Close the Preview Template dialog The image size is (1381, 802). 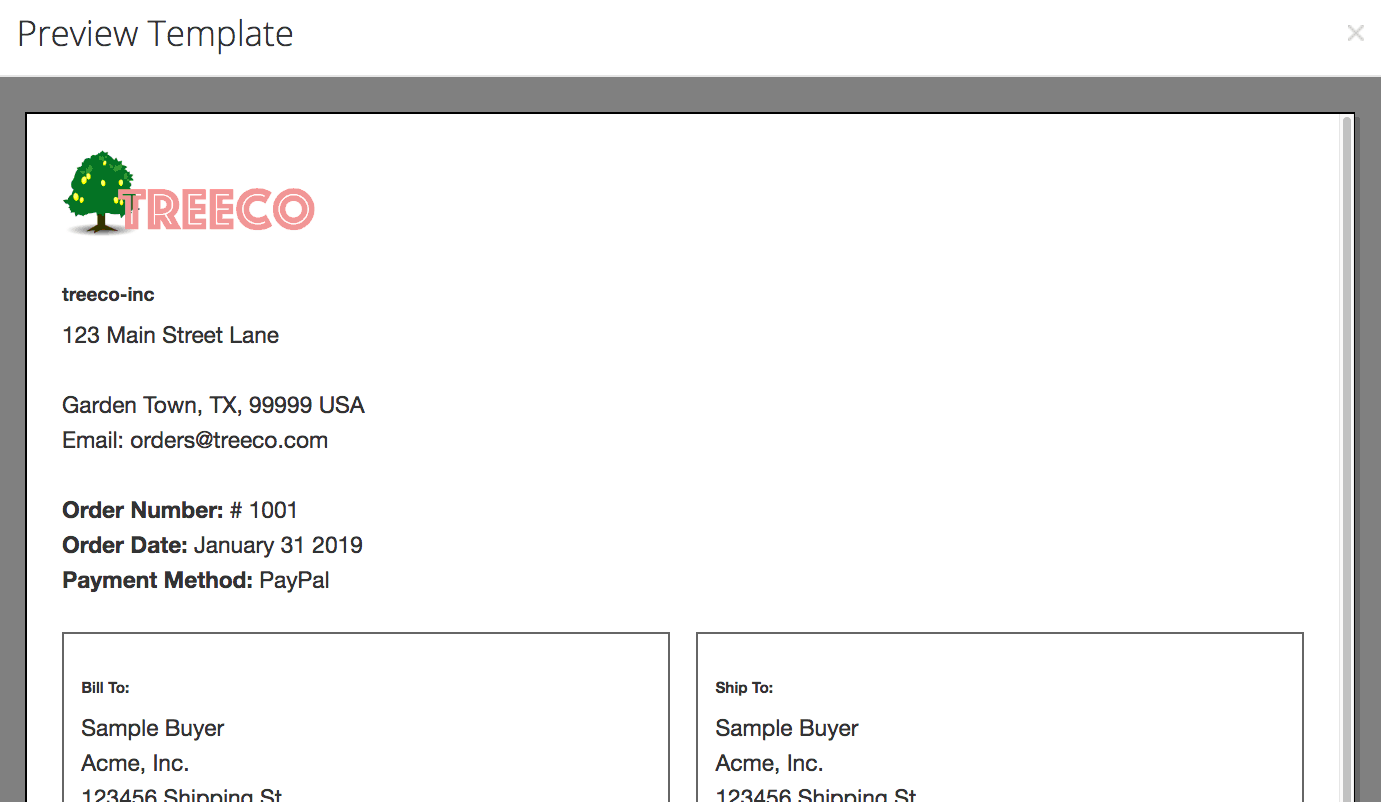(1355, 34)
